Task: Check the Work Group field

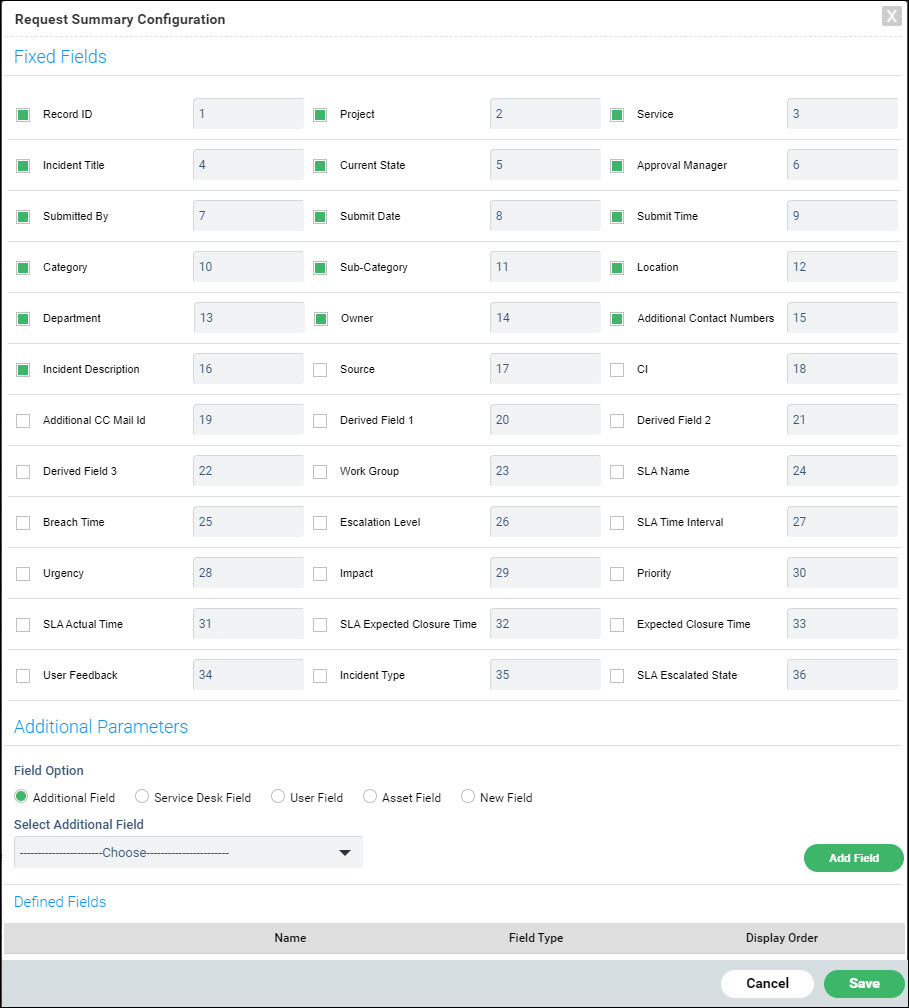Action: pos(320,472)
